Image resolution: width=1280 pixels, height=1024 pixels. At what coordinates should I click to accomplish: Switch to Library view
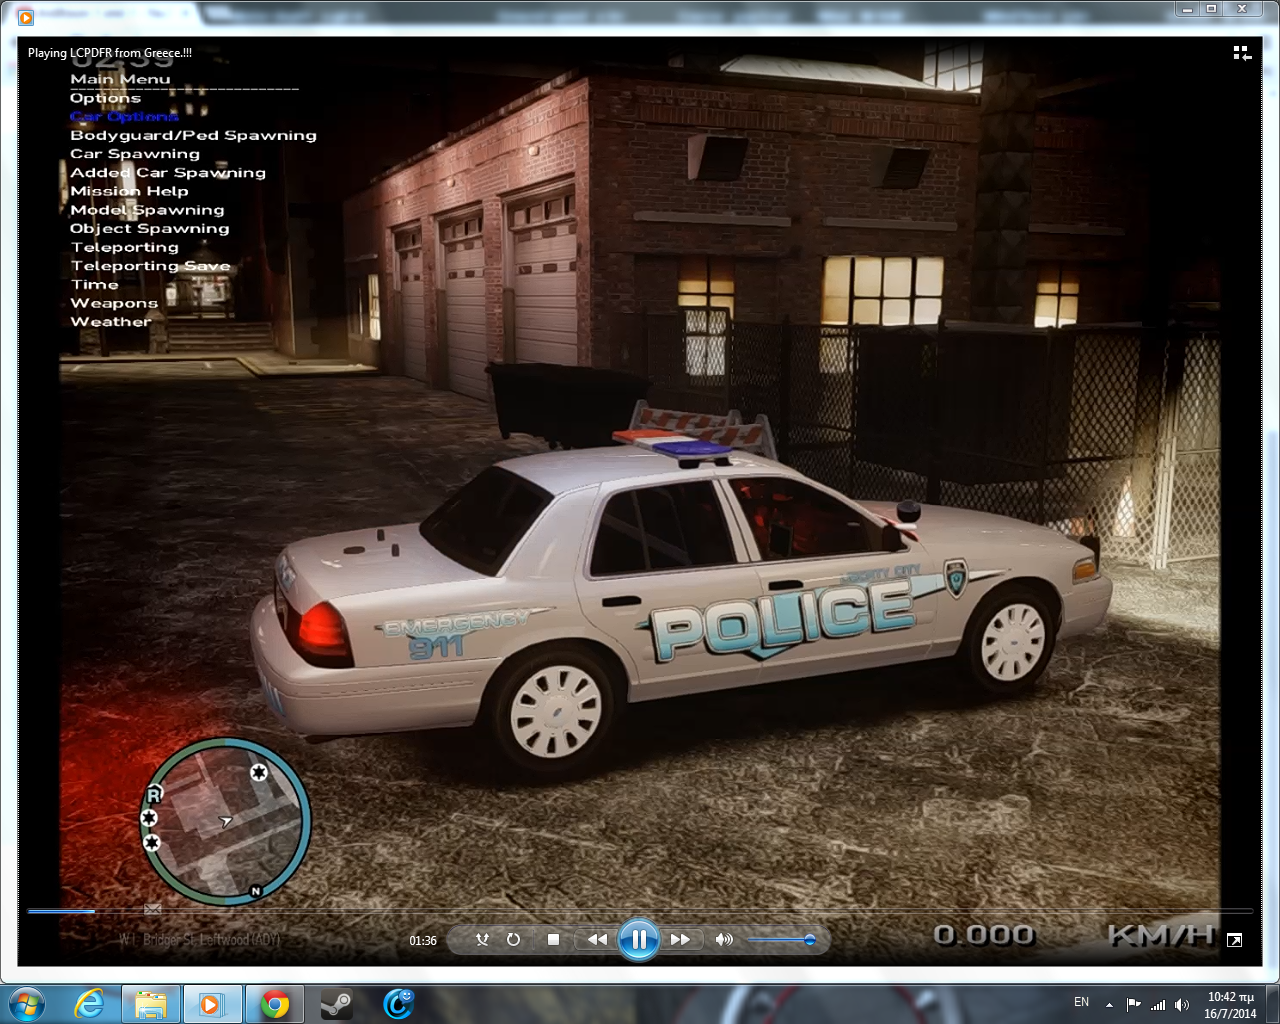[1242, 53]
